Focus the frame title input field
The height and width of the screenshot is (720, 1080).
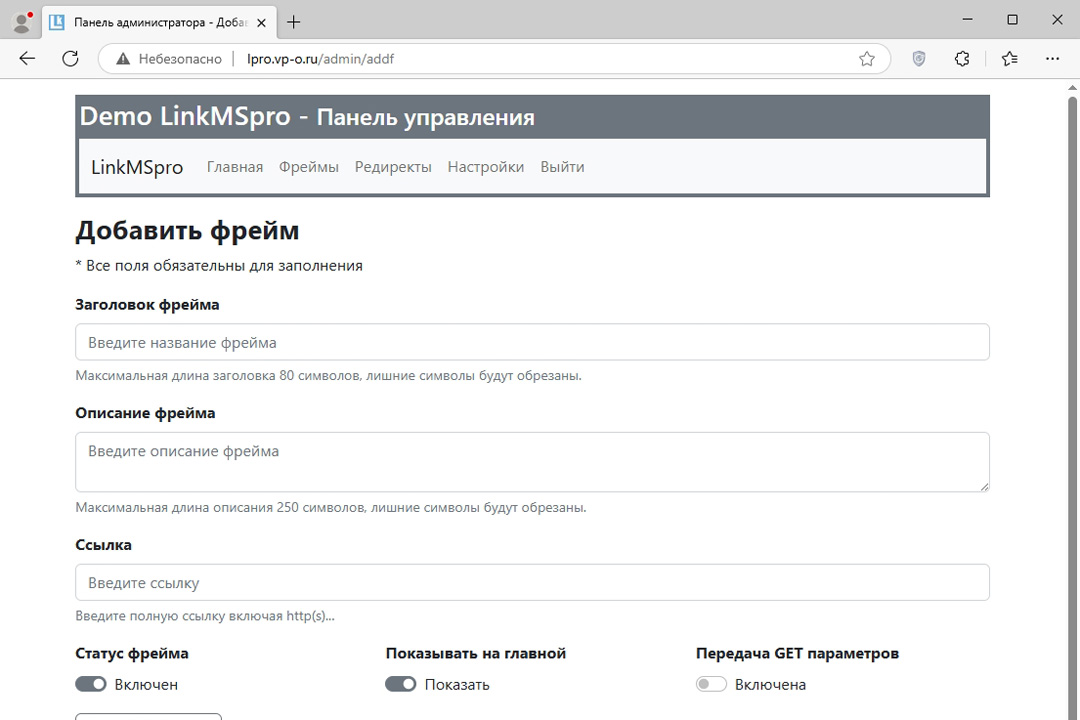(x=532, y=342)
